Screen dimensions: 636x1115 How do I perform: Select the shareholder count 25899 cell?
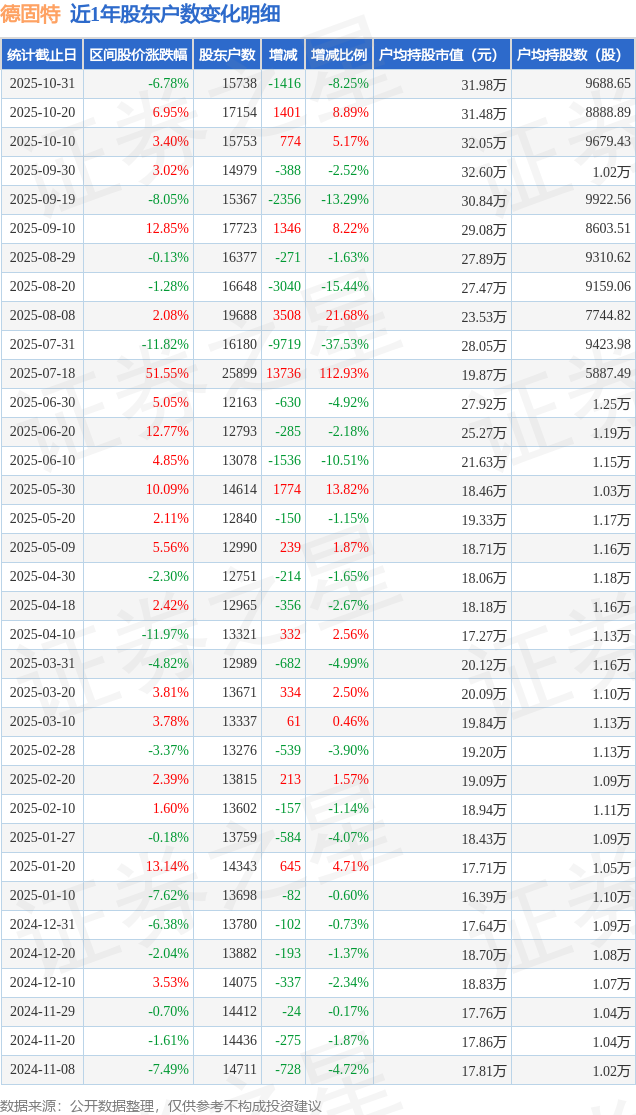tap(239, 374)
